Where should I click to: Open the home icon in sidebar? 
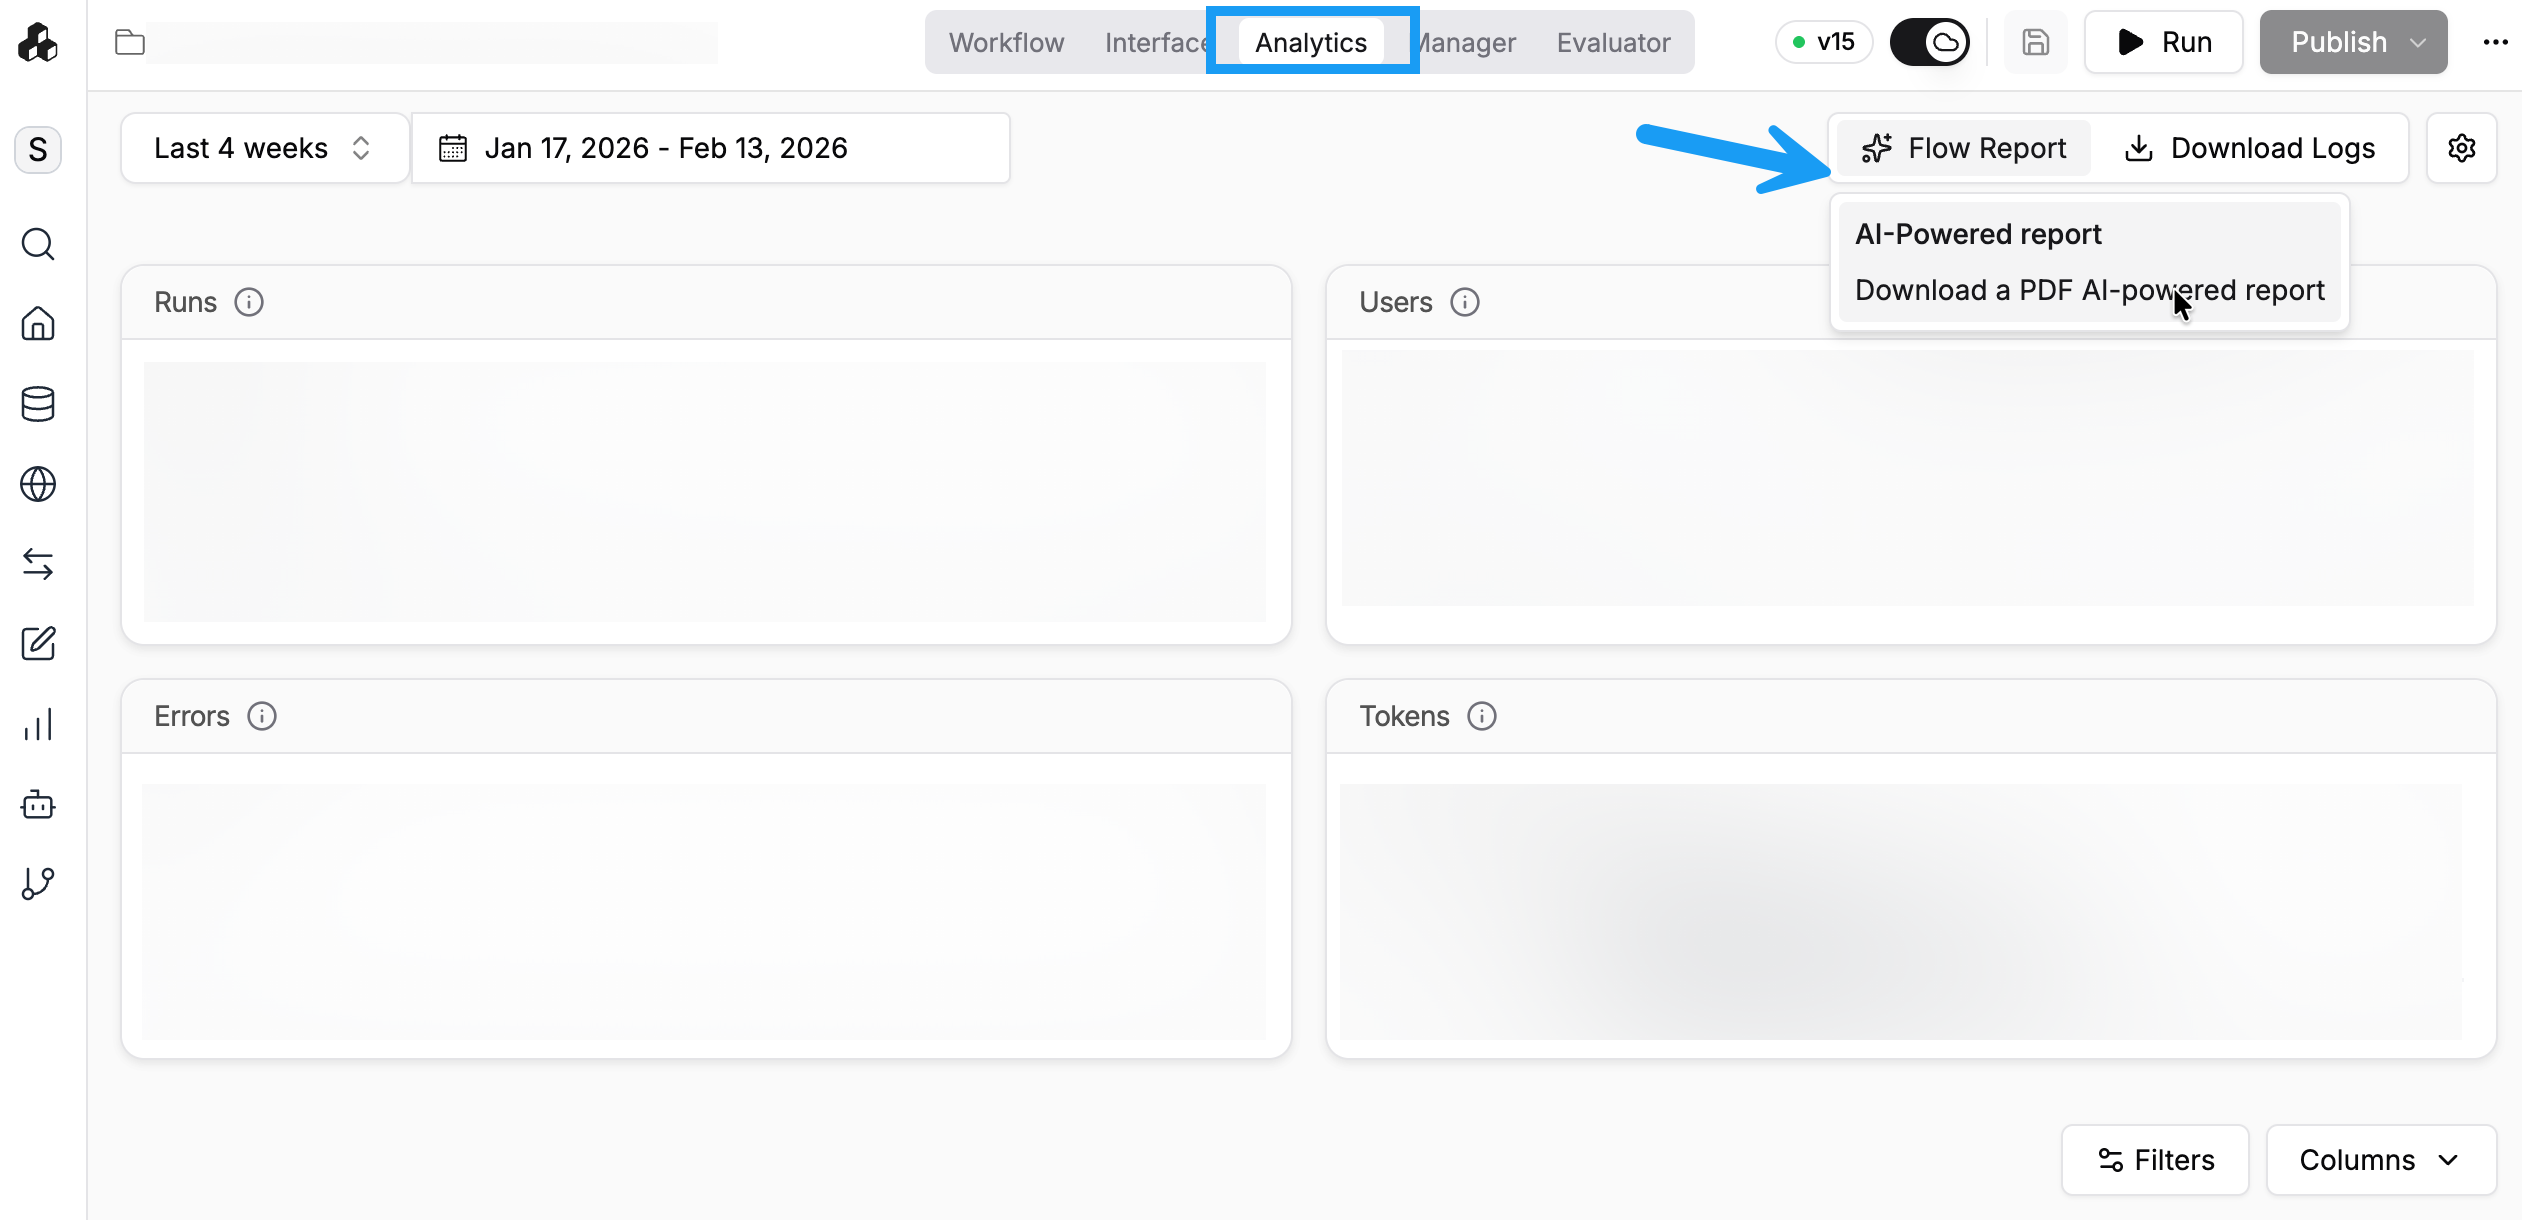(x=38, y=324)
